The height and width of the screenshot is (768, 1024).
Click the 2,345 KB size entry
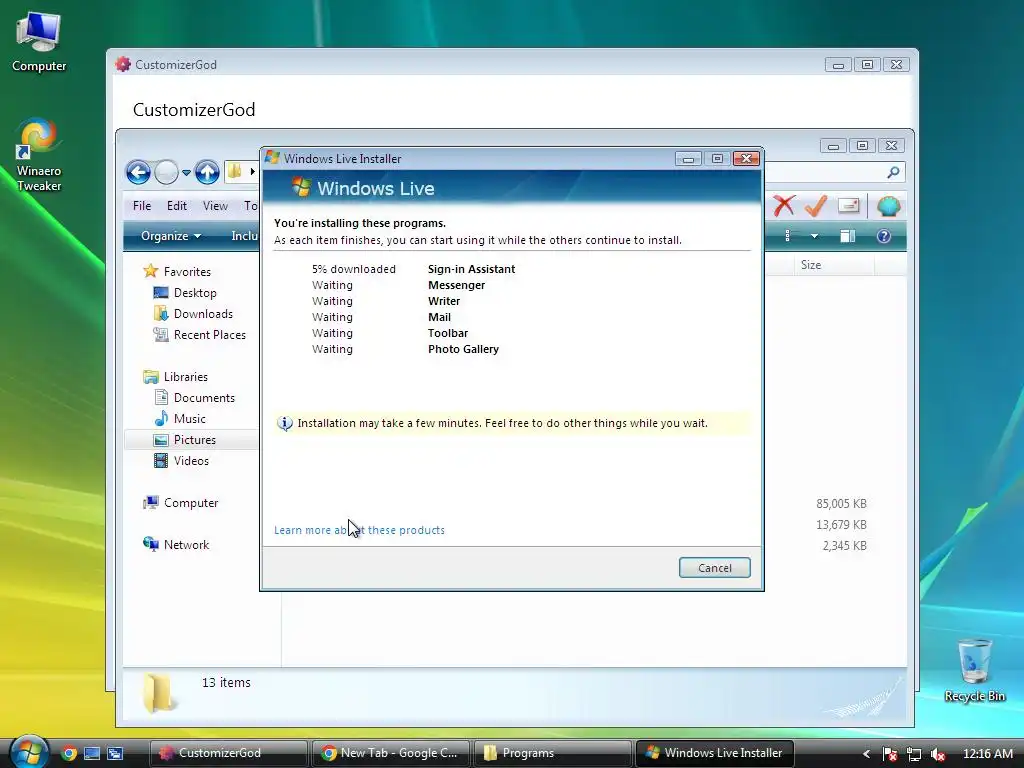844,545
